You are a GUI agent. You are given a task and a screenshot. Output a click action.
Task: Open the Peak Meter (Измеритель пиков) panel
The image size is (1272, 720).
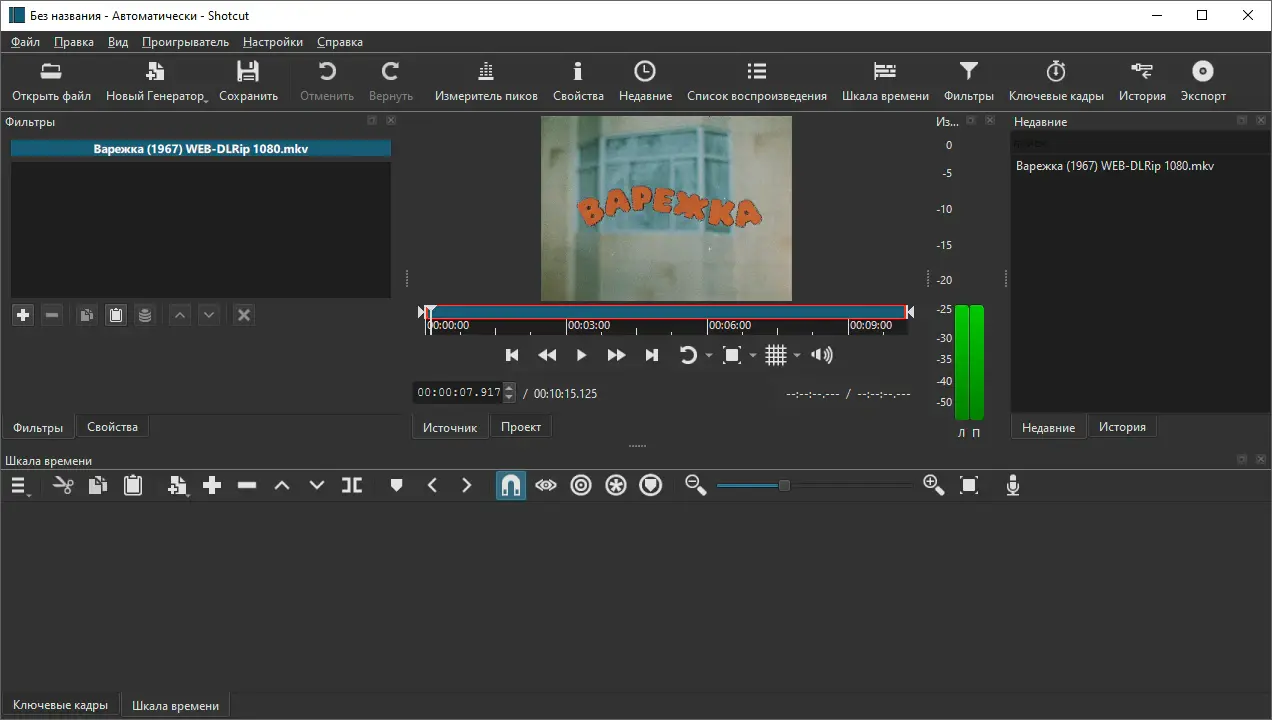click(486, 81)
